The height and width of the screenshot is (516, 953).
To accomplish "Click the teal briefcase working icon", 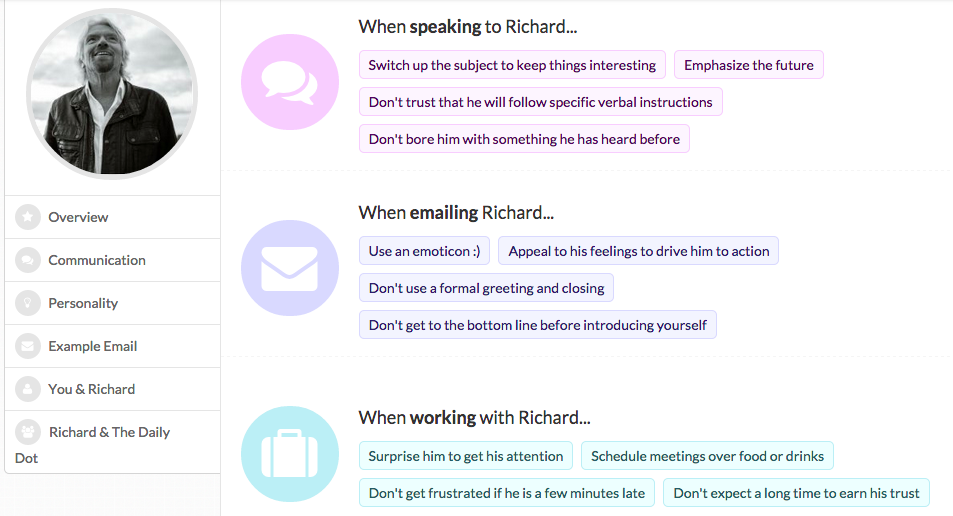I will click(290, 454).
